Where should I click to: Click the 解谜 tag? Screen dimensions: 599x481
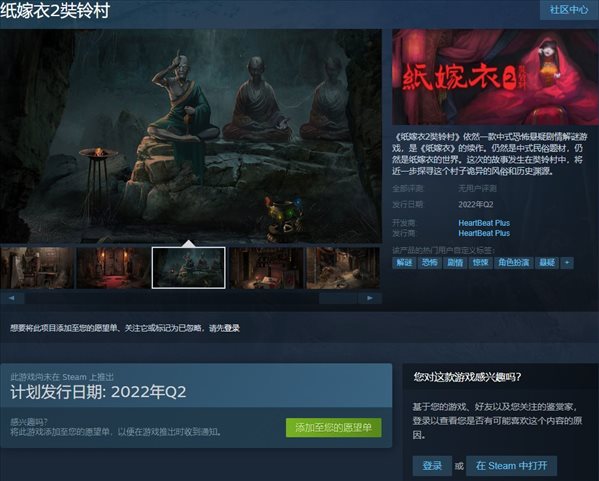(x=404, y=263)
